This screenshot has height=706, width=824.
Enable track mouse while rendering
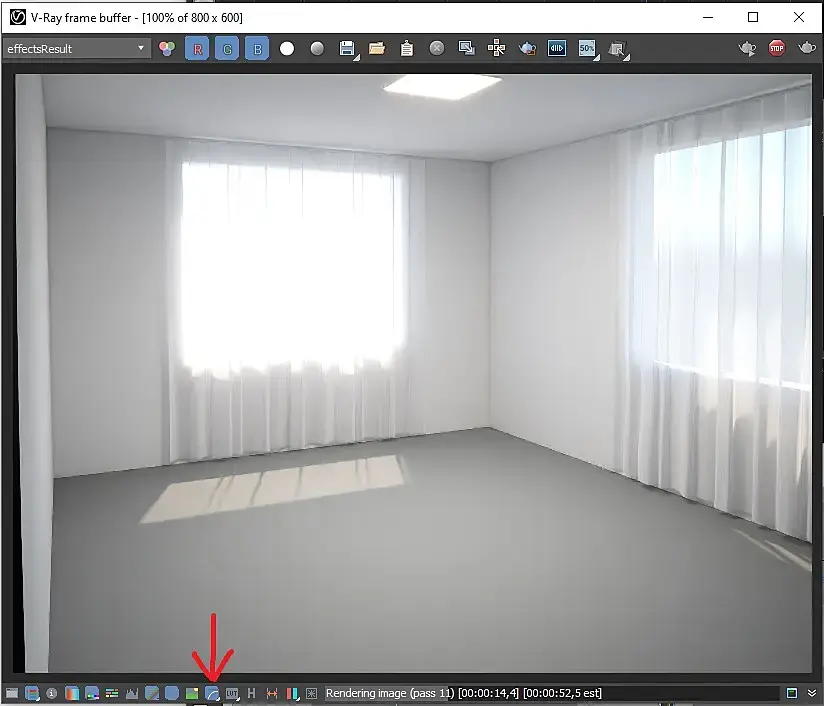(x=497, y=49)
